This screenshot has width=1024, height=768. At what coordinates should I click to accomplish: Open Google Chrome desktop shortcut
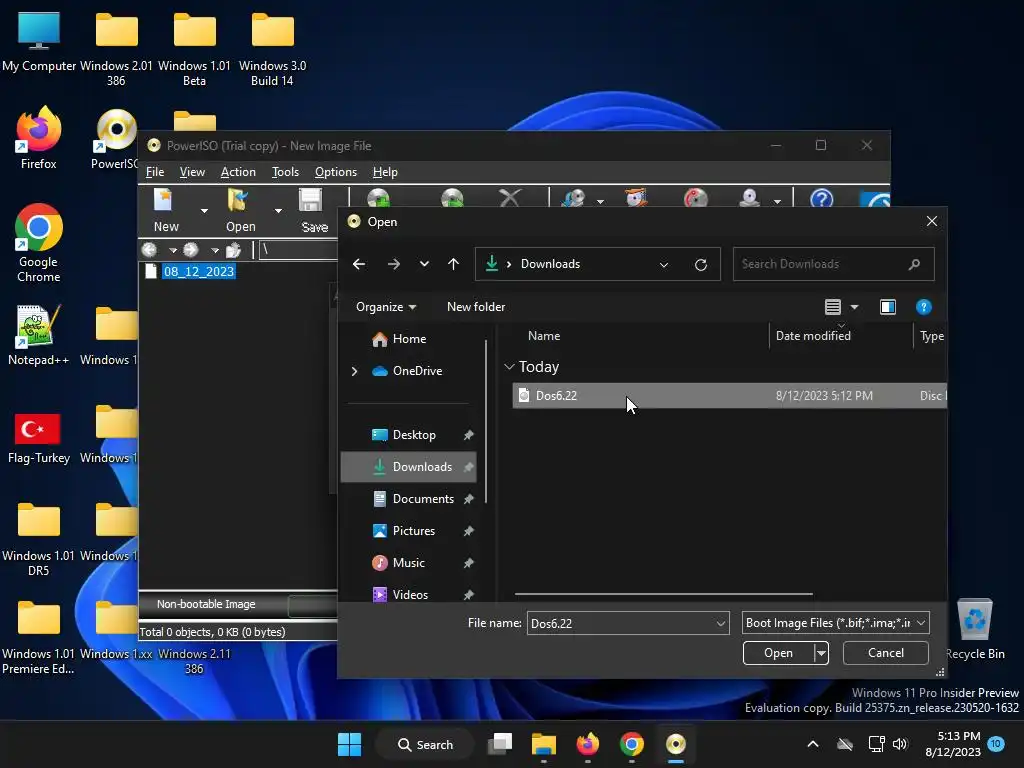coord(39,243)
